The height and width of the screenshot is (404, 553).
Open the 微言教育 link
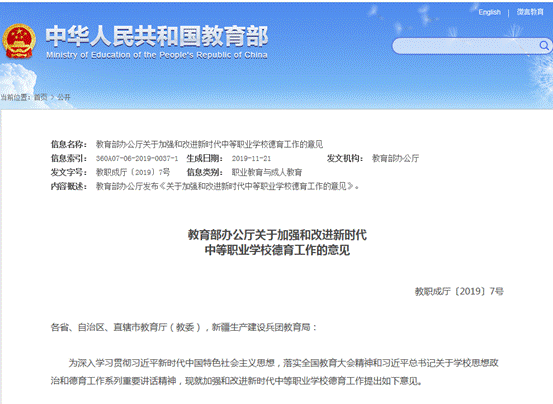coord(530,12)
